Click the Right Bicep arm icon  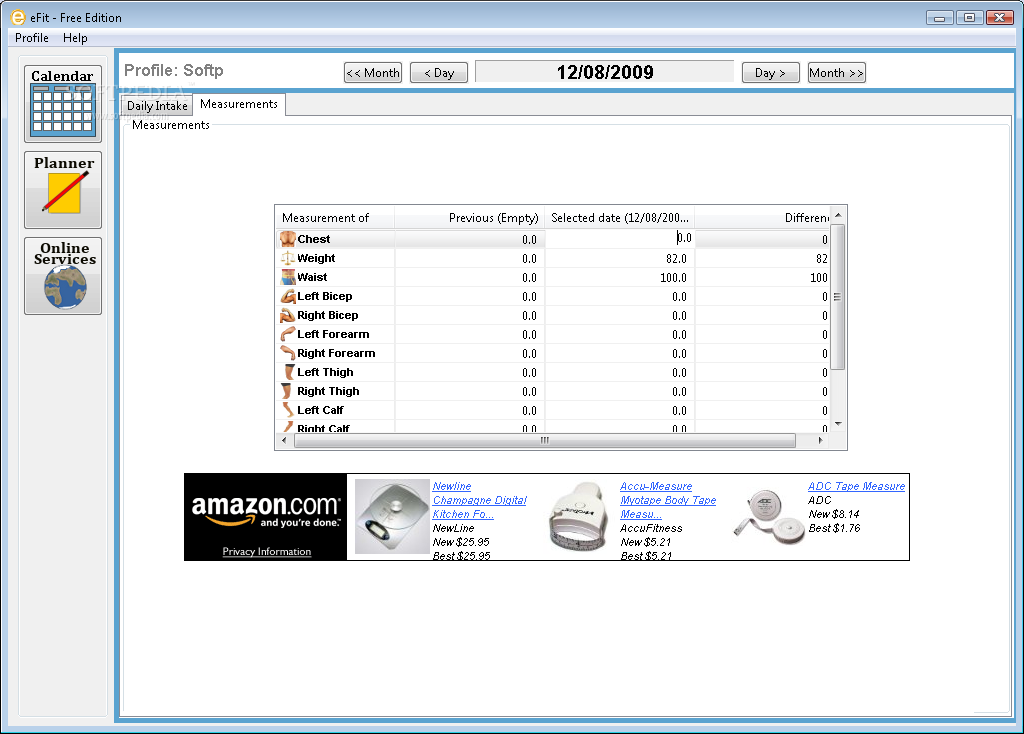(x=287, y=315)
